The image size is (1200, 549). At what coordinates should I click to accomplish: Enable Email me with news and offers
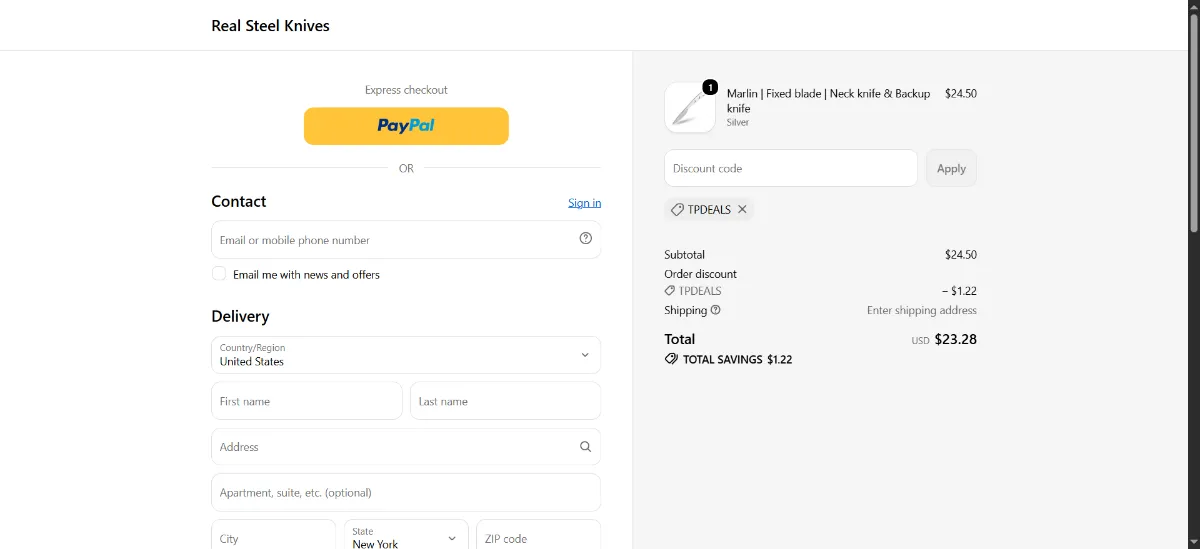coord(219,274)
